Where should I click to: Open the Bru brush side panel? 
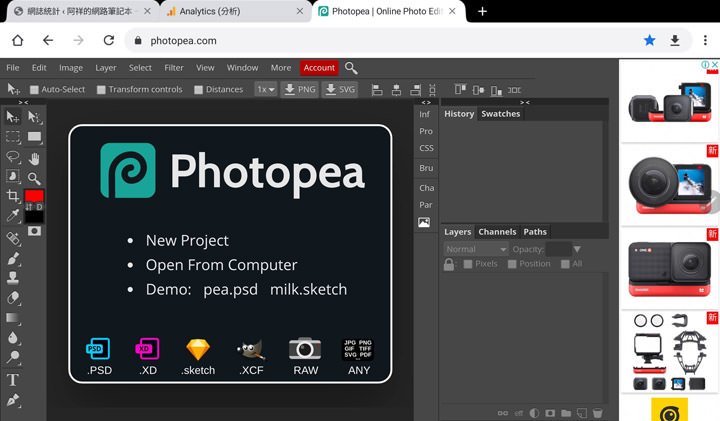(x=426, y=168)
